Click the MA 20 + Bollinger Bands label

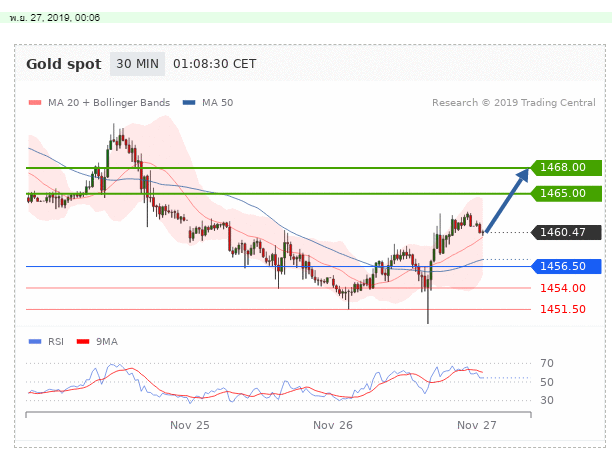tap(109, 103)
